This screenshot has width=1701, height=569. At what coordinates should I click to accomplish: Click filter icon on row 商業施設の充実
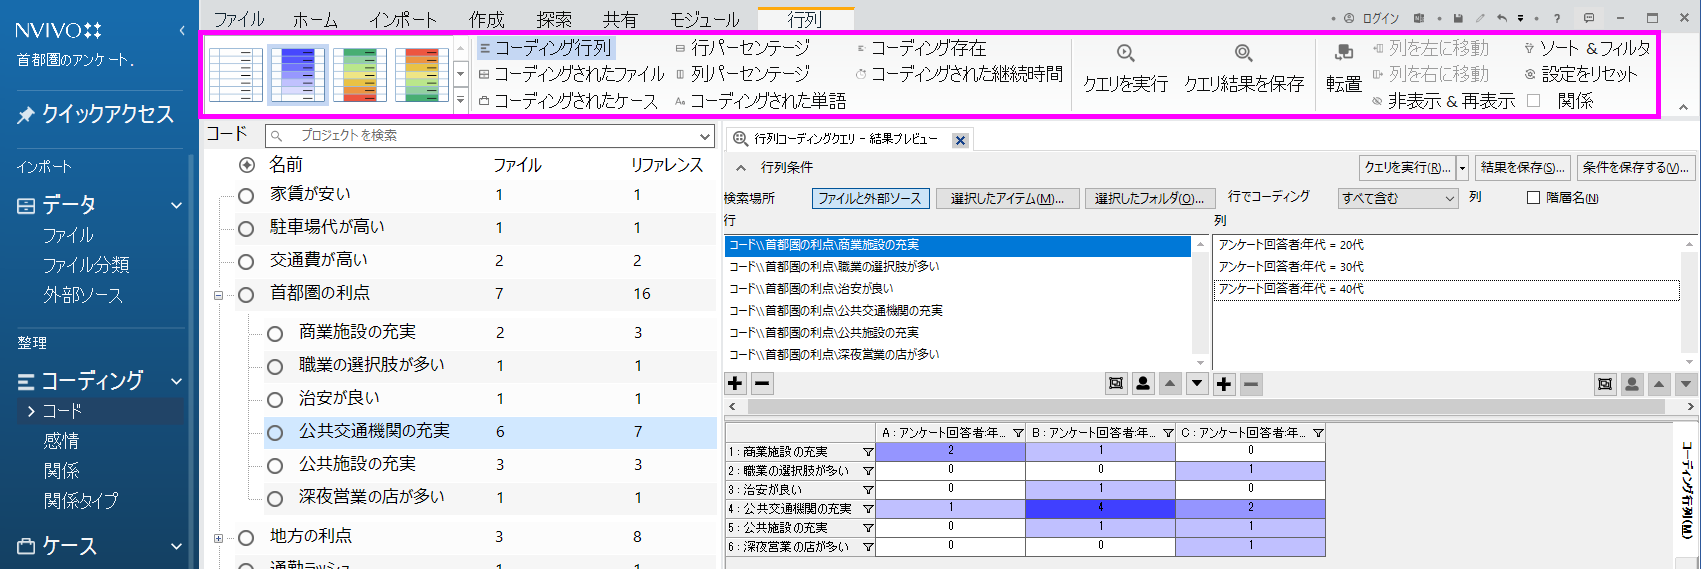point(868,452)
